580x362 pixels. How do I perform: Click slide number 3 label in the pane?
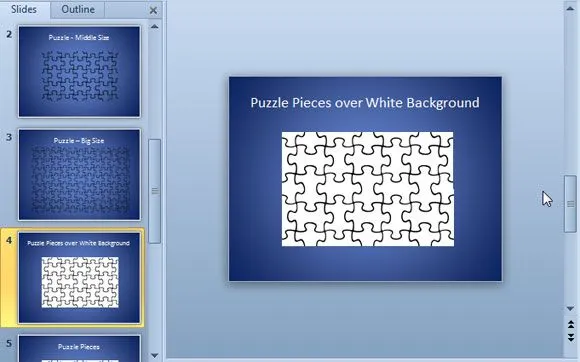(x=9, y=138)
